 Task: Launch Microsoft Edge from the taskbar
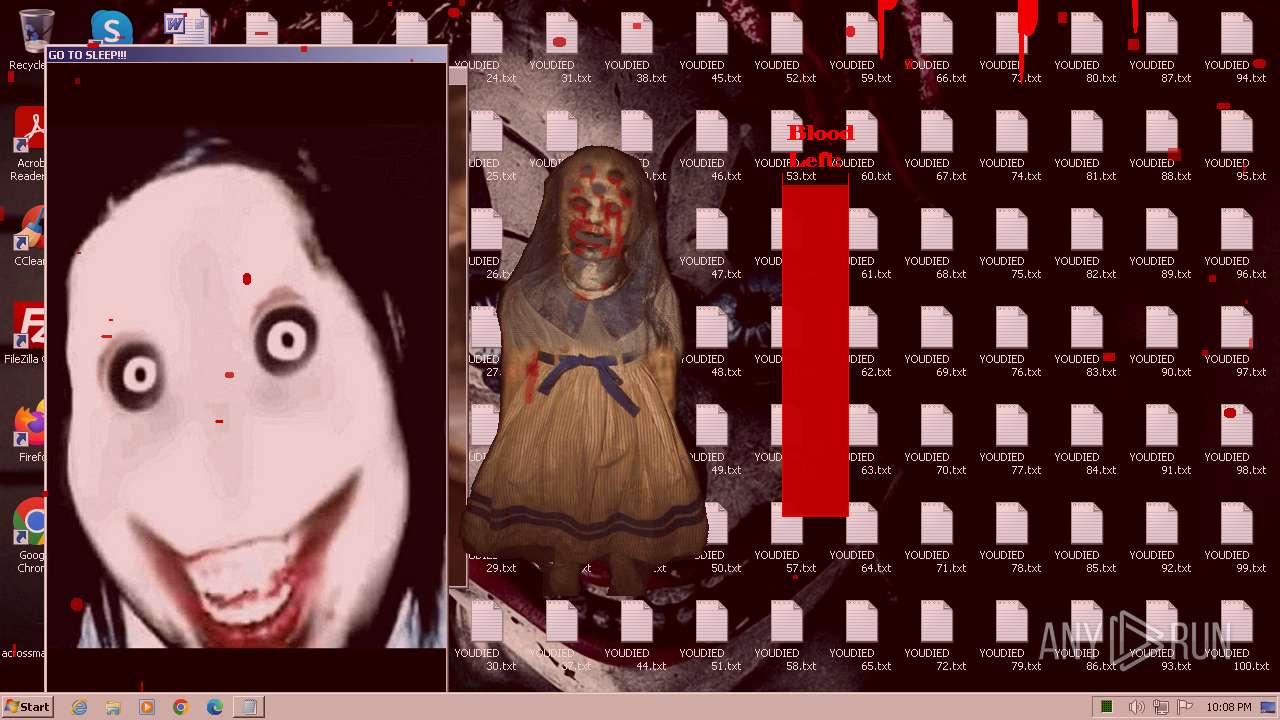point(215,707)
